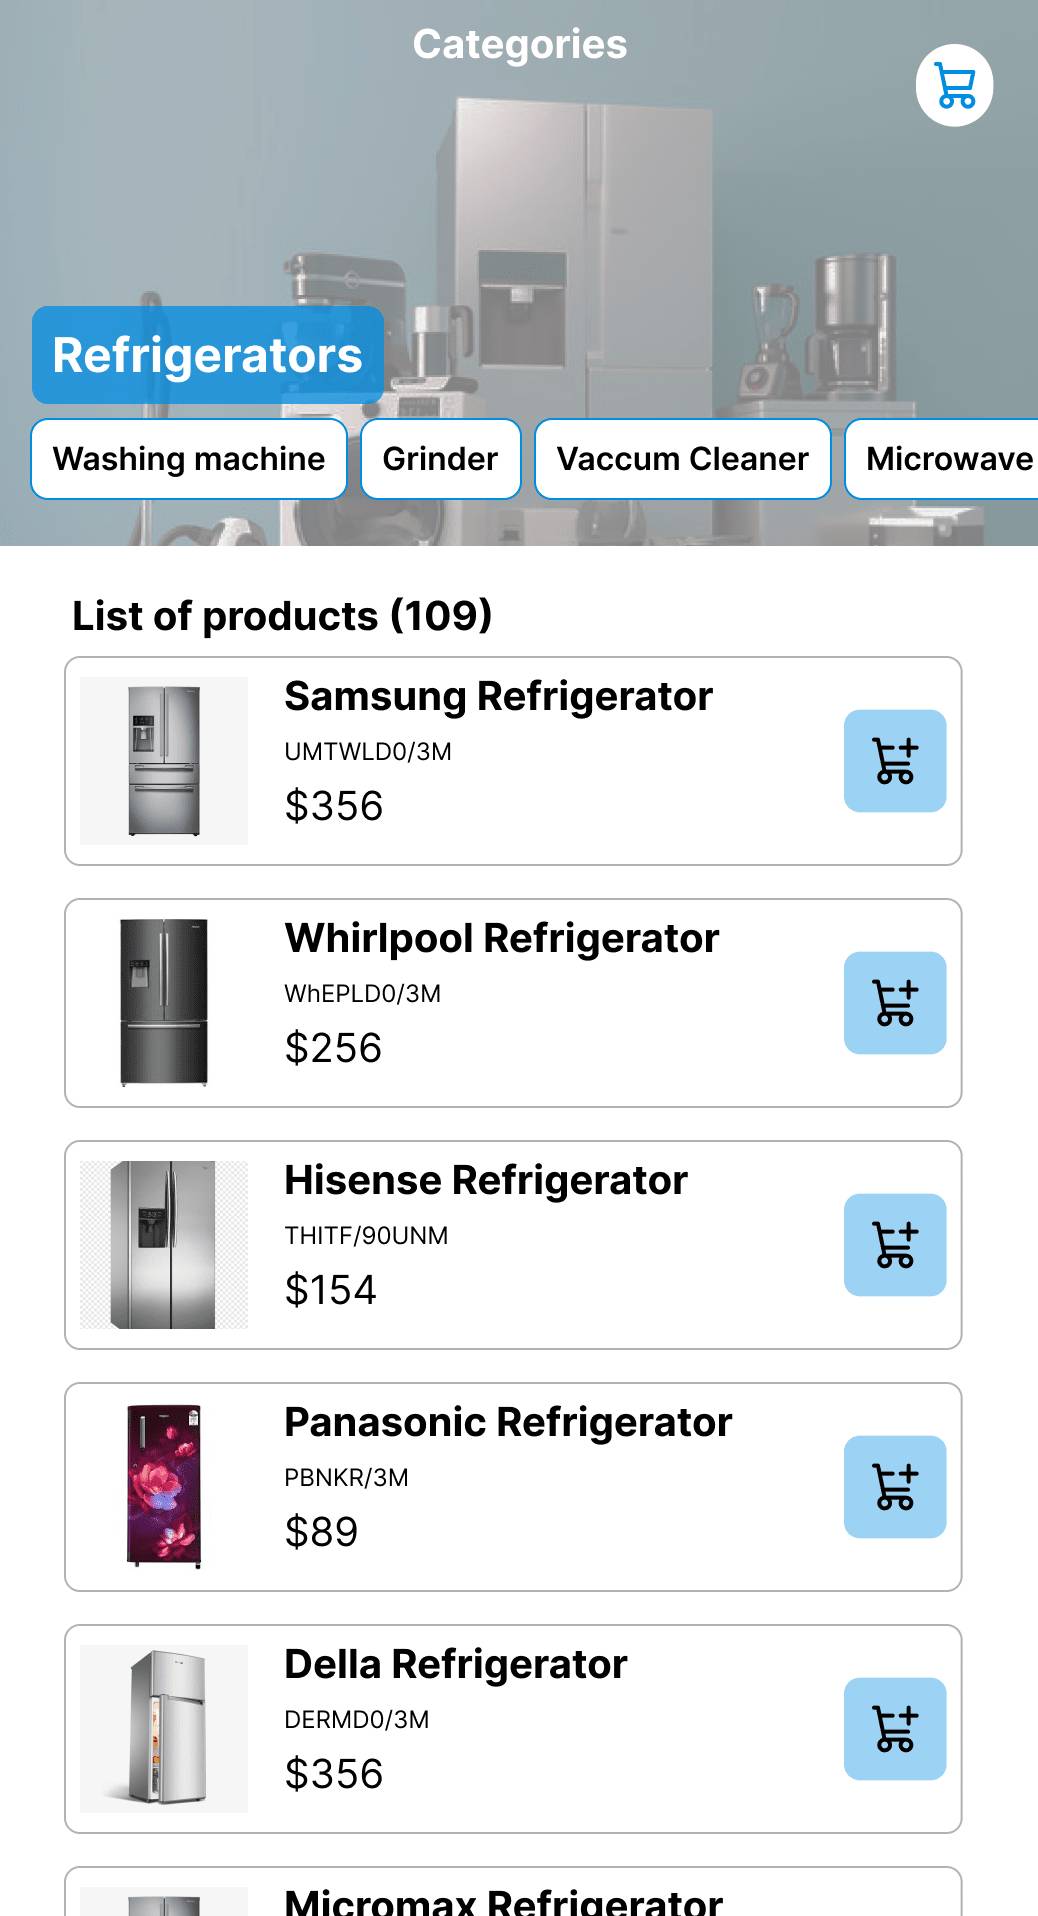Open the shopping cart icon
The width and height of the screenshot is (1038, 1916).
(x=954, y=86)
